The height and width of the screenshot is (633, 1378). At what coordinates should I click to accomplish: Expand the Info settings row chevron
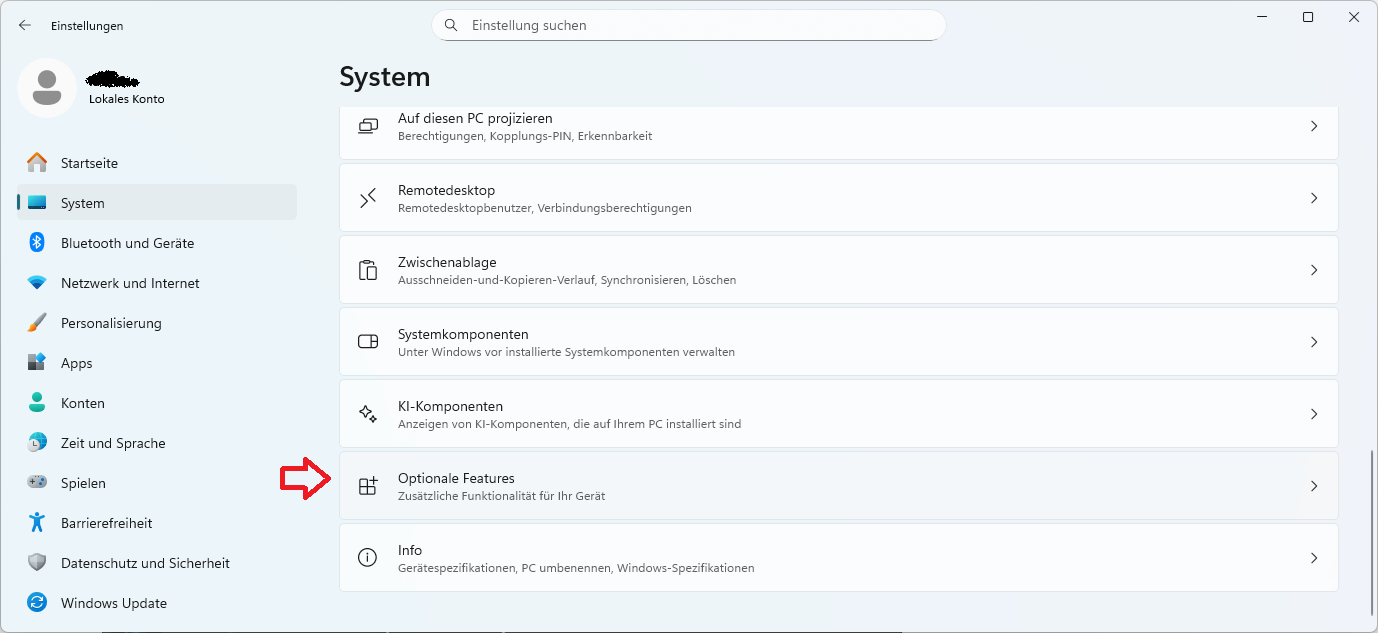click(x=1314, y=558)
